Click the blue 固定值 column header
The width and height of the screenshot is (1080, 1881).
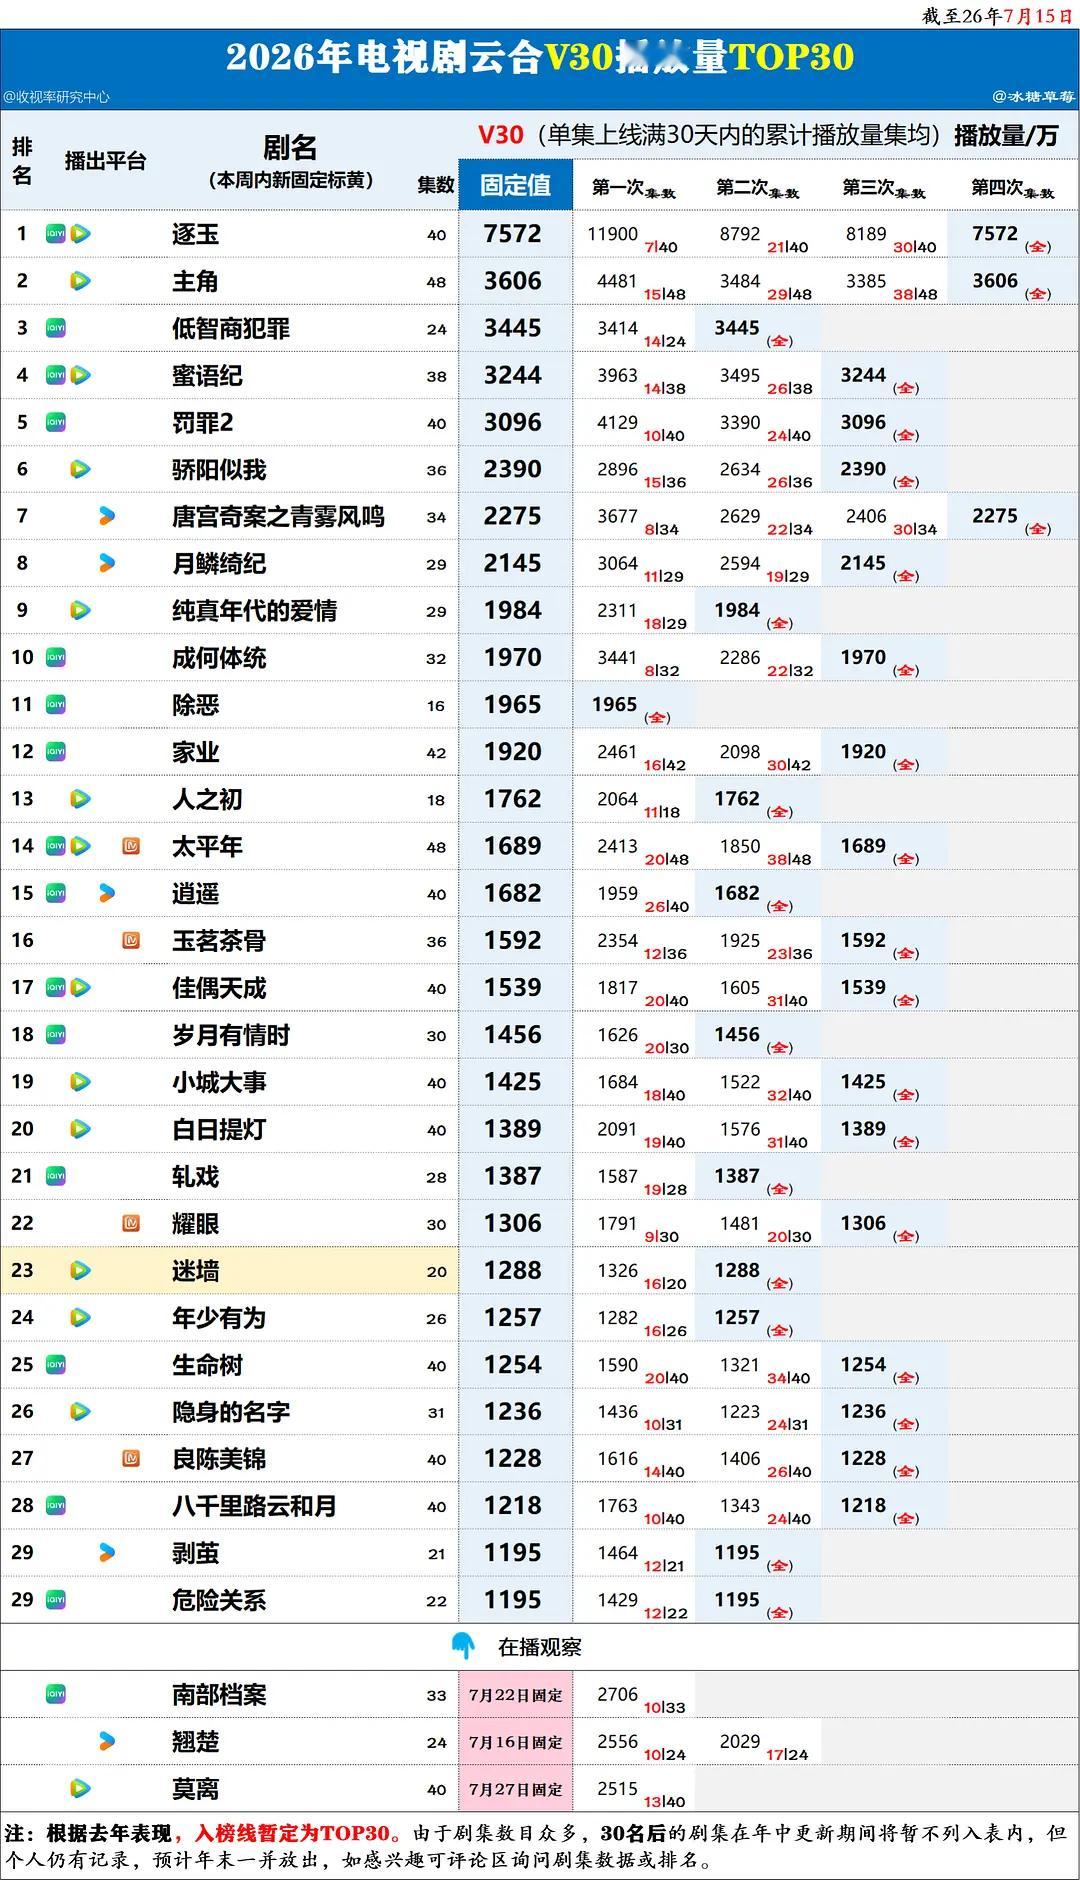click(516, 184)
